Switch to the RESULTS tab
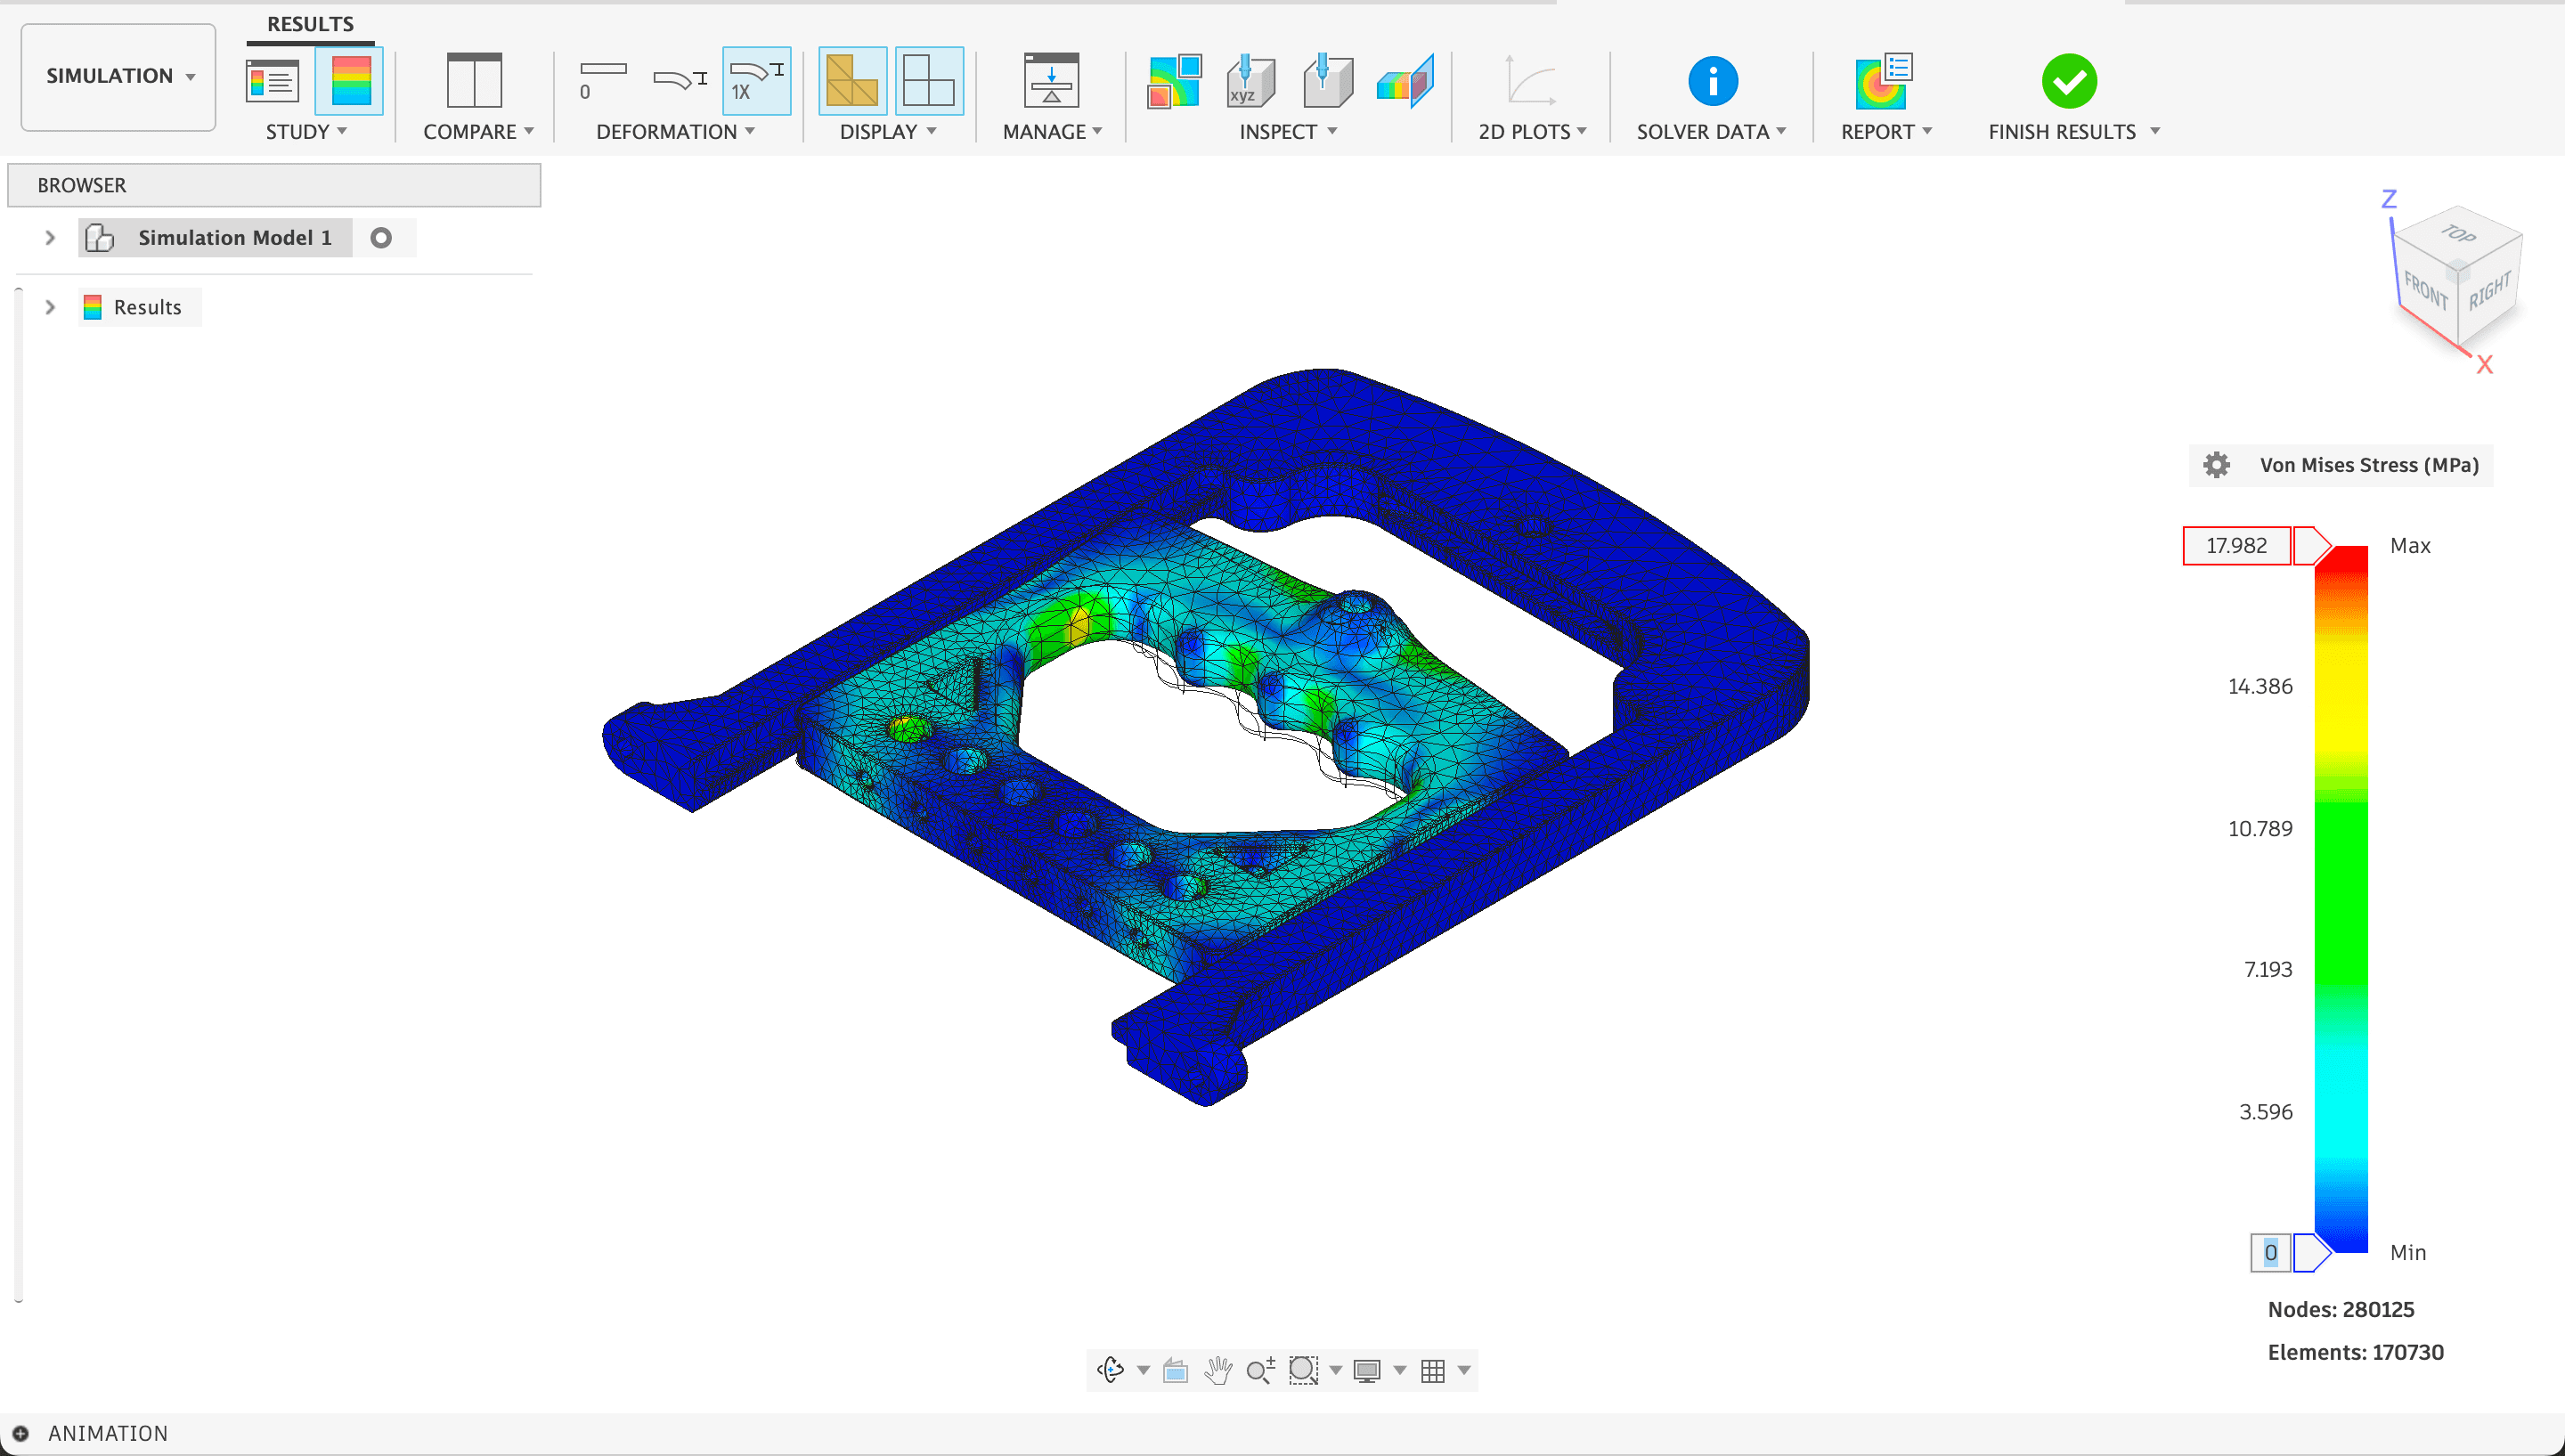2565x1456 pixels. pyautogui.click(x=310, y=24)
